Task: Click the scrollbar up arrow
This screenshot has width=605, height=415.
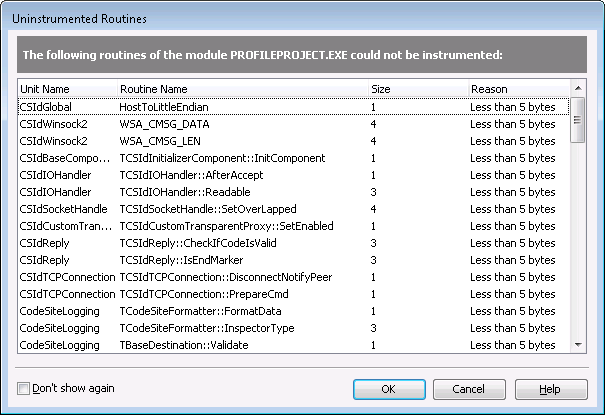Action: click(578, 88)
